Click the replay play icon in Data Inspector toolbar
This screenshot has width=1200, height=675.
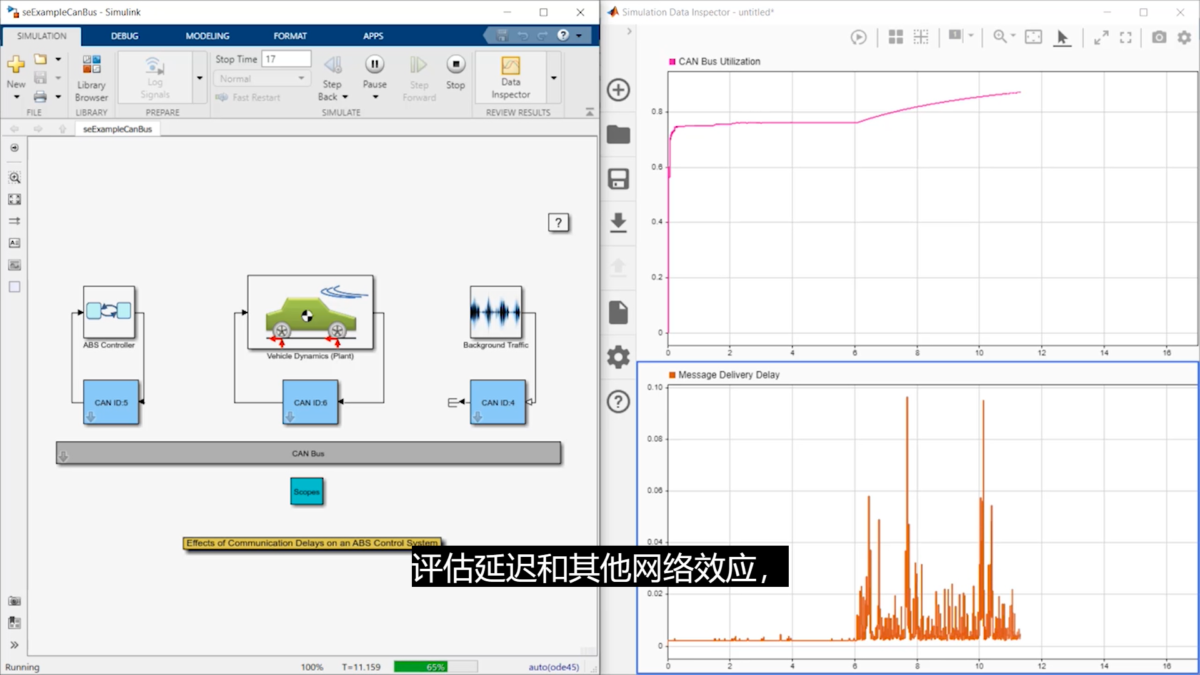tap(858, 37)
